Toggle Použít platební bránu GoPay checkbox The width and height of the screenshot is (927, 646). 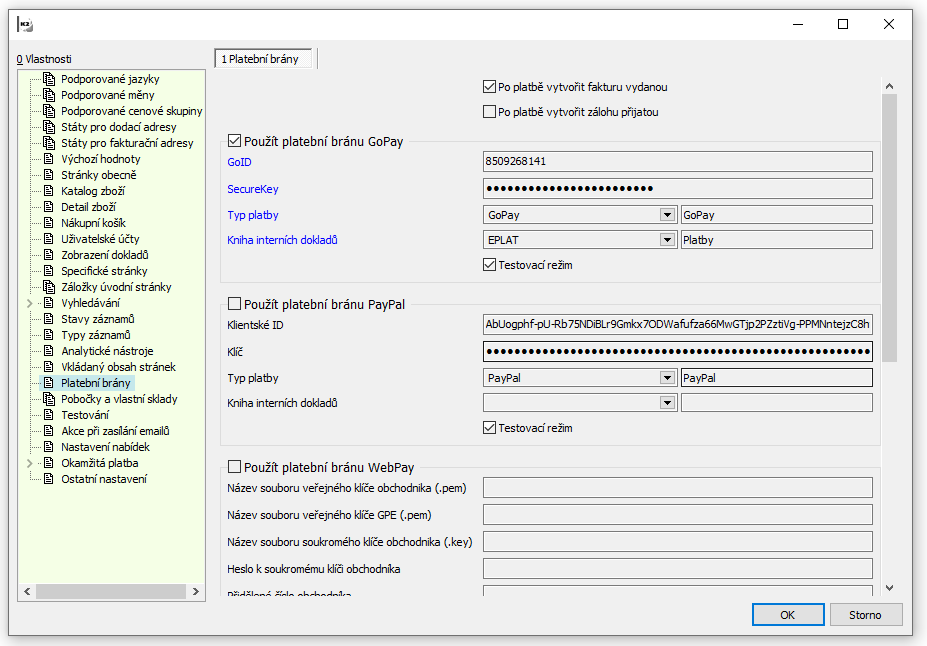(x=234, y=141)
